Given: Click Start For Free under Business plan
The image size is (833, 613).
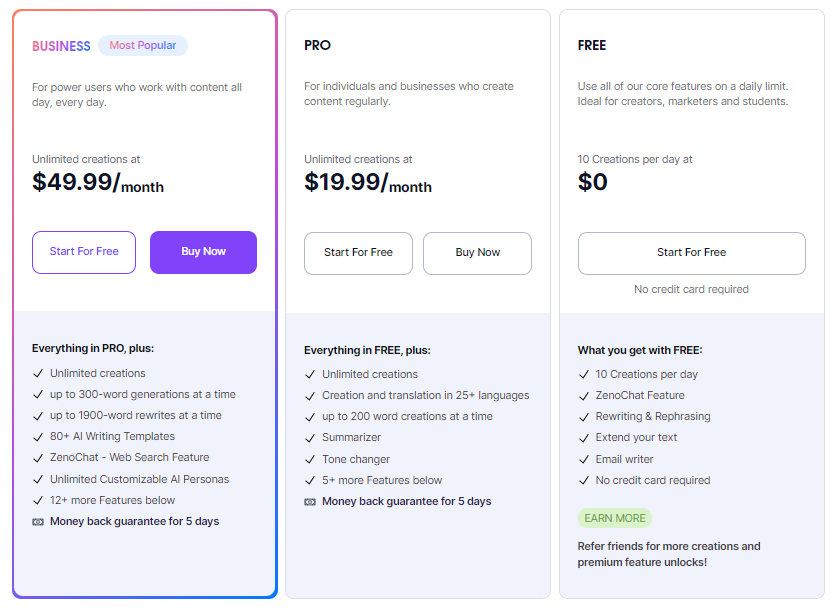Looking at the screenshot, I should point(84,252).
